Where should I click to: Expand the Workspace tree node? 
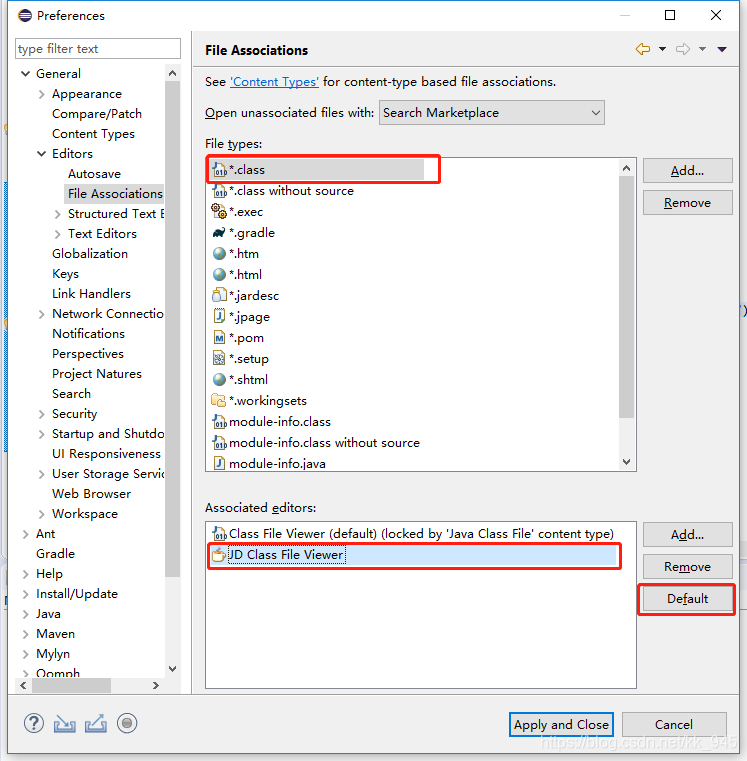[x=41, y=514]
